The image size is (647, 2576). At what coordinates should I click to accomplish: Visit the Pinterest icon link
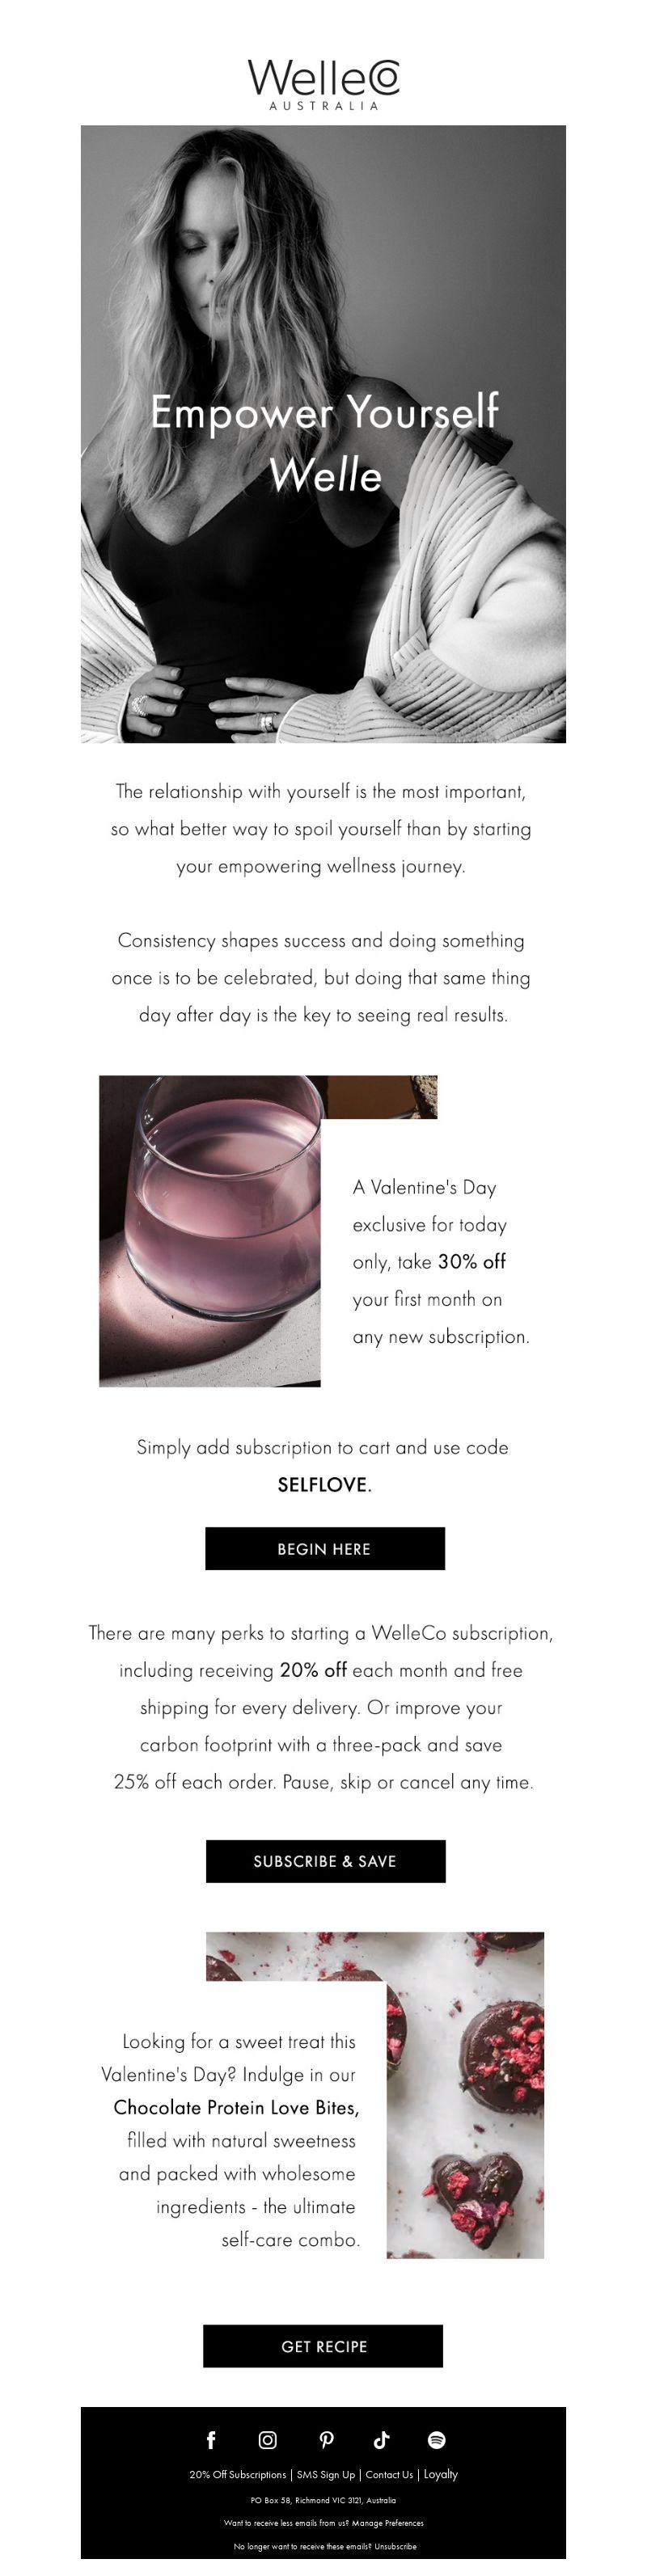(x=326, y=2439)
